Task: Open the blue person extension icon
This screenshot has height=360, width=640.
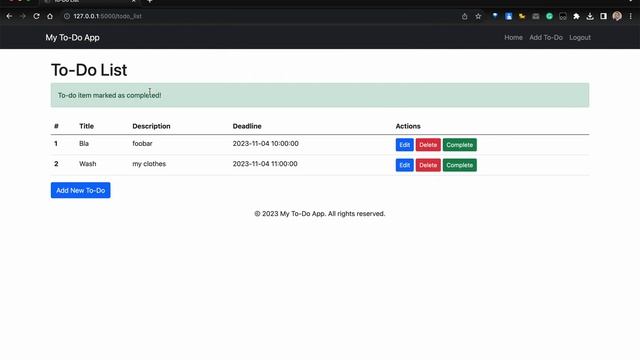Action: (509, 16)
